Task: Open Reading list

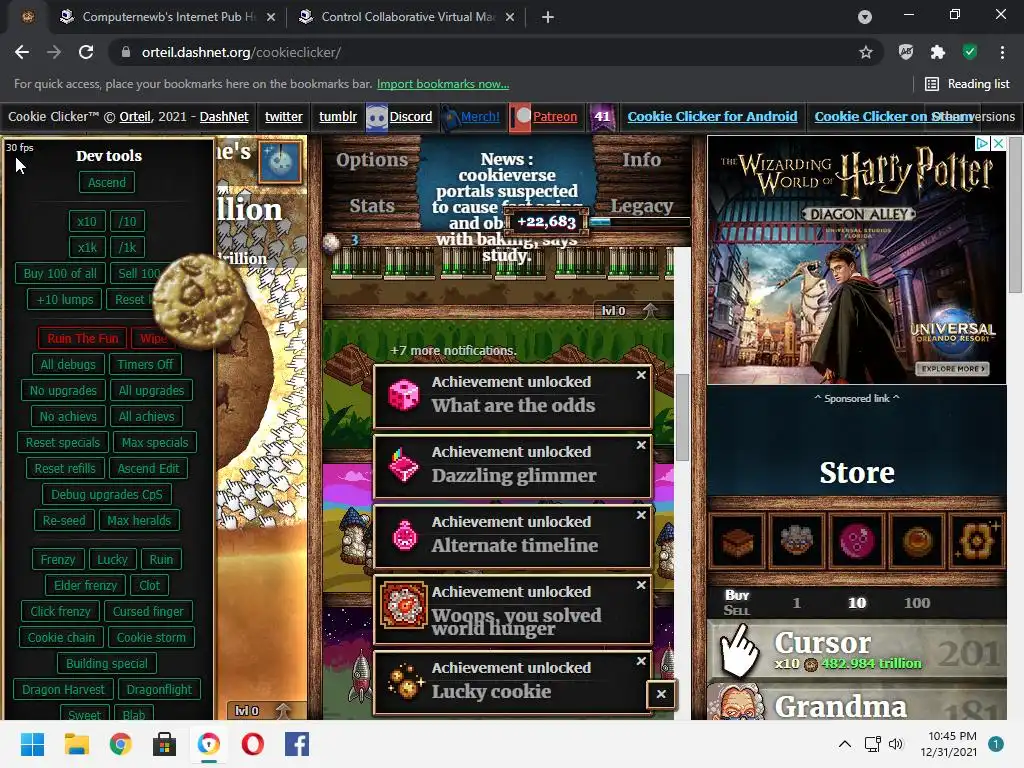Action: [968, 84]
